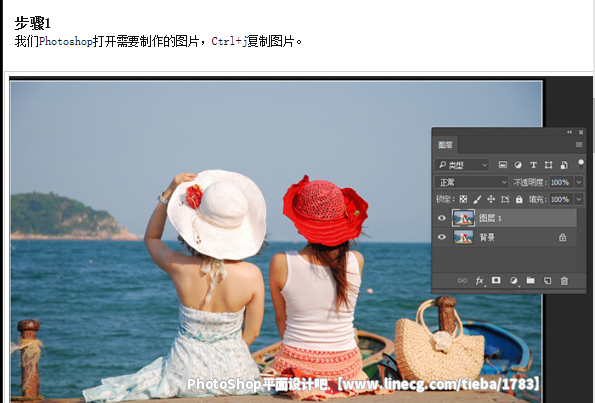Filter layers by adjustment layers
This screenshot has height=403, width=595.
518,165
